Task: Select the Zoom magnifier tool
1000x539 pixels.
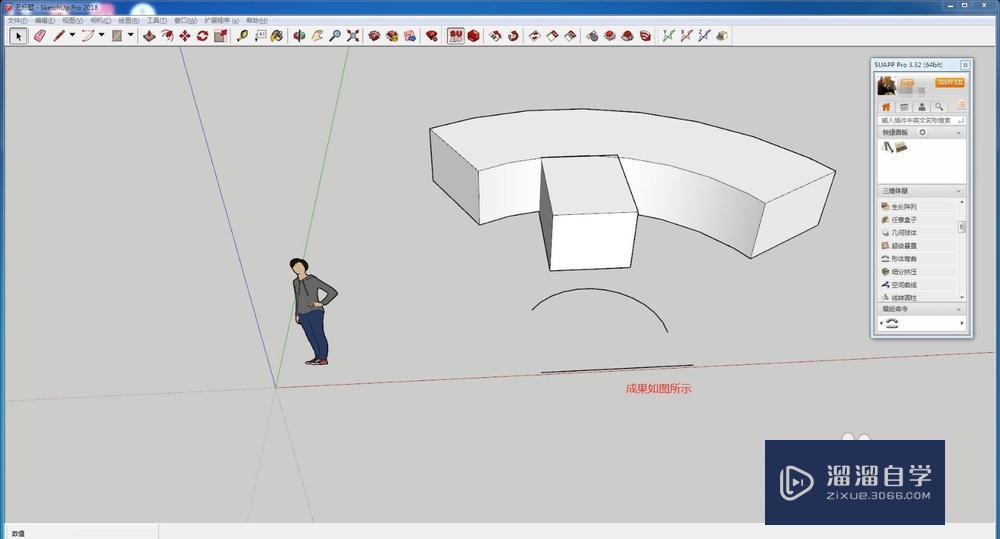Action: pyautogui.click(x=335, y=36)
